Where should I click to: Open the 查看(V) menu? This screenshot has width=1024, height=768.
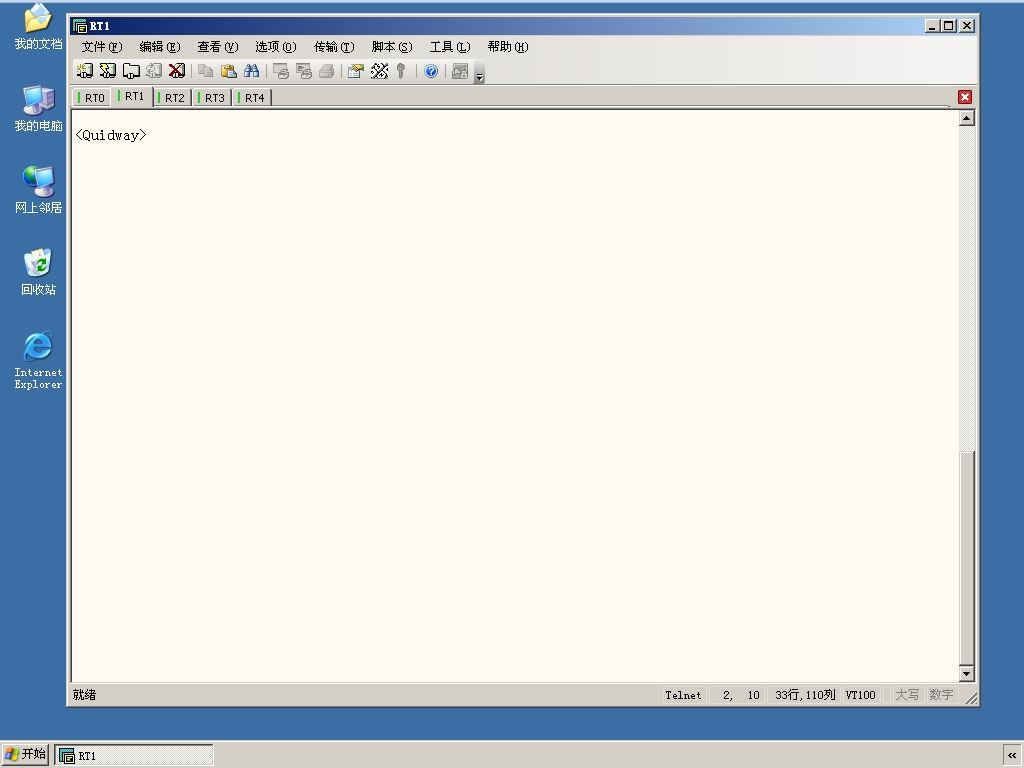(x=217, y=47)
